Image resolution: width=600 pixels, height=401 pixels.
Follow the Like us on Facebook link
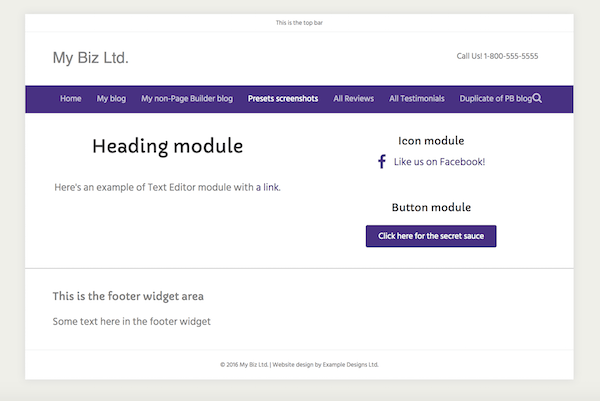pyautogui.click(x=439, y=162)
